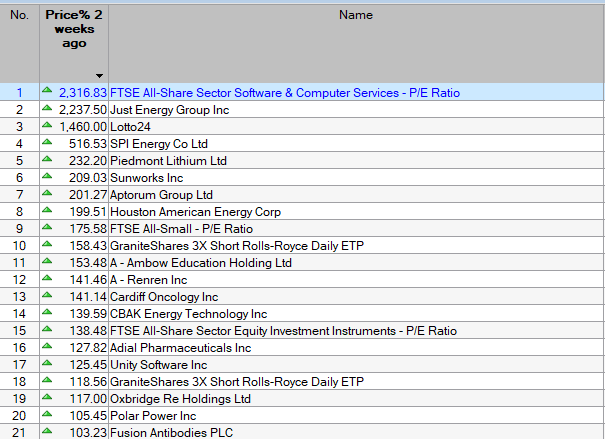Select Adial Pharmaceuticals Inc

(x=181, y=347)
